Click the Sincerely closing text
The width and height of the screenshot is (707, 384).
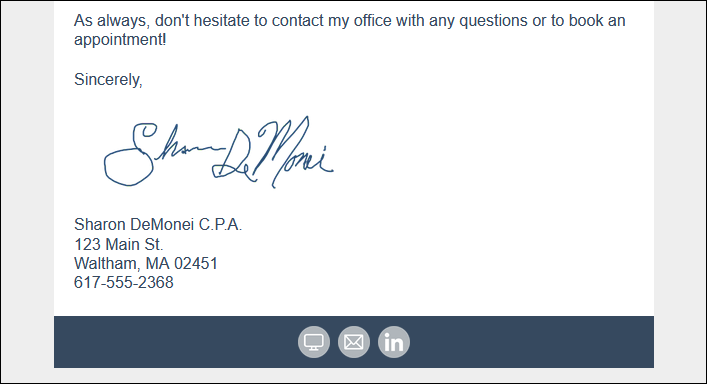[108, 80]
